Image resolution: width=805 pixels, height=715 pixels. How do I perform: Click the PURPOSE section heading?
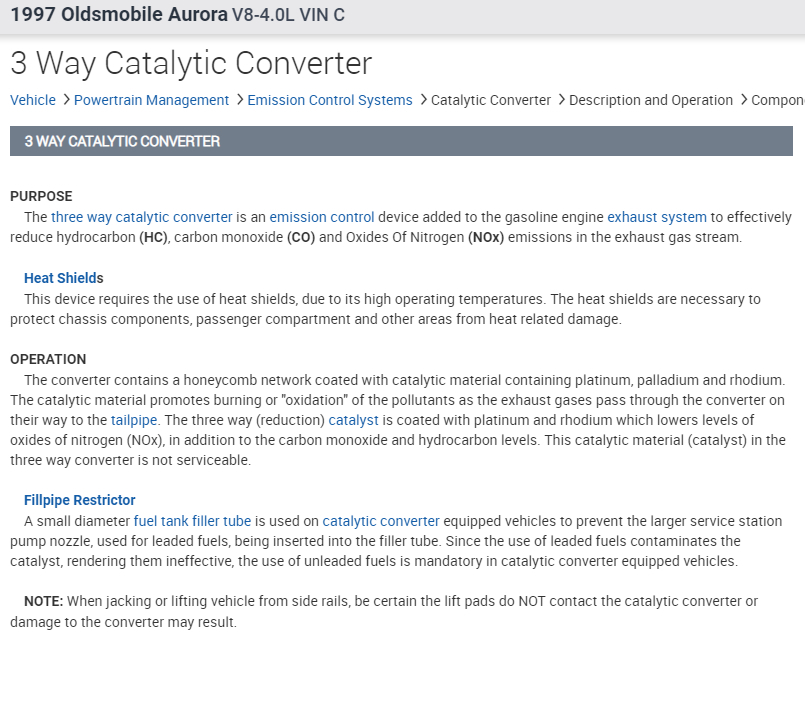coord(41,196)
